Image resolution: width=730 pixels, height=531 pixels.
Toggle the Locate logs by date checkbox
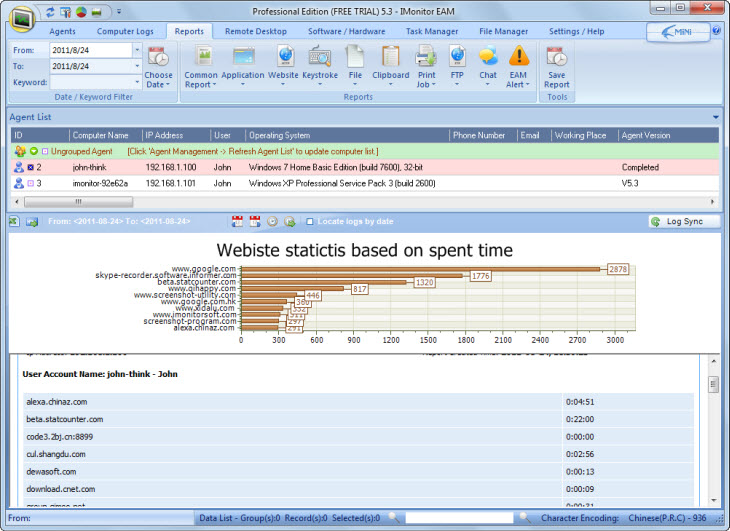(x=310, y=221)
